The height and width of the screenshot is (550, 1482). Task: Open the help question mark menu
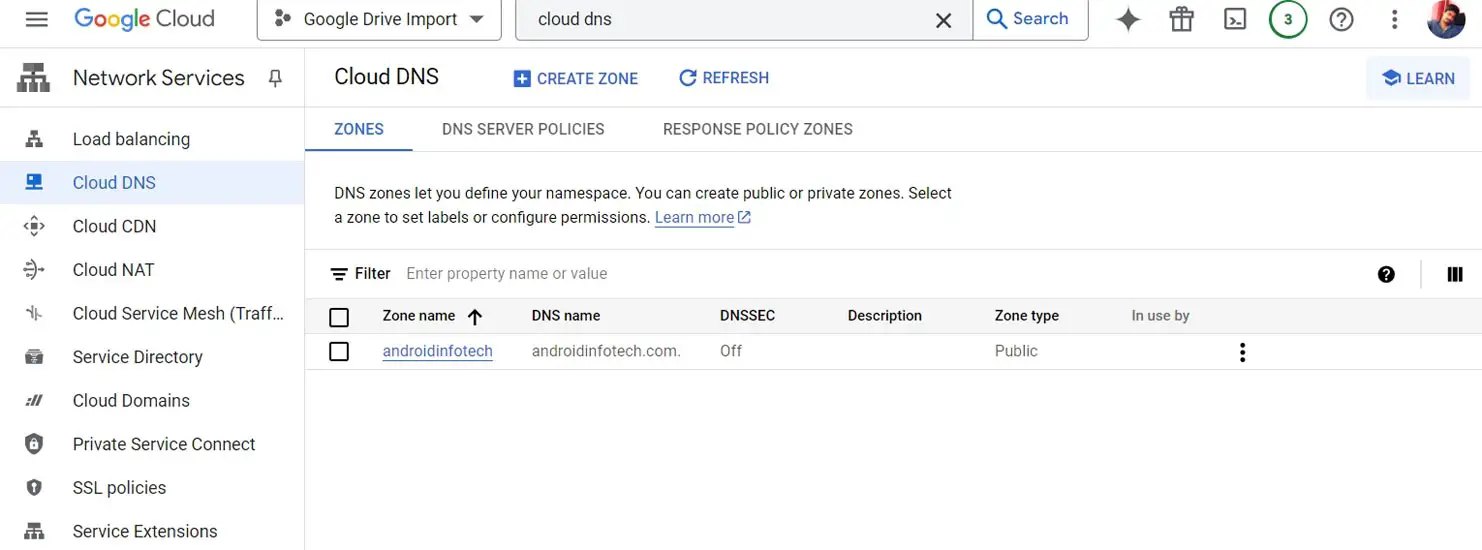tap(1341, 19)
